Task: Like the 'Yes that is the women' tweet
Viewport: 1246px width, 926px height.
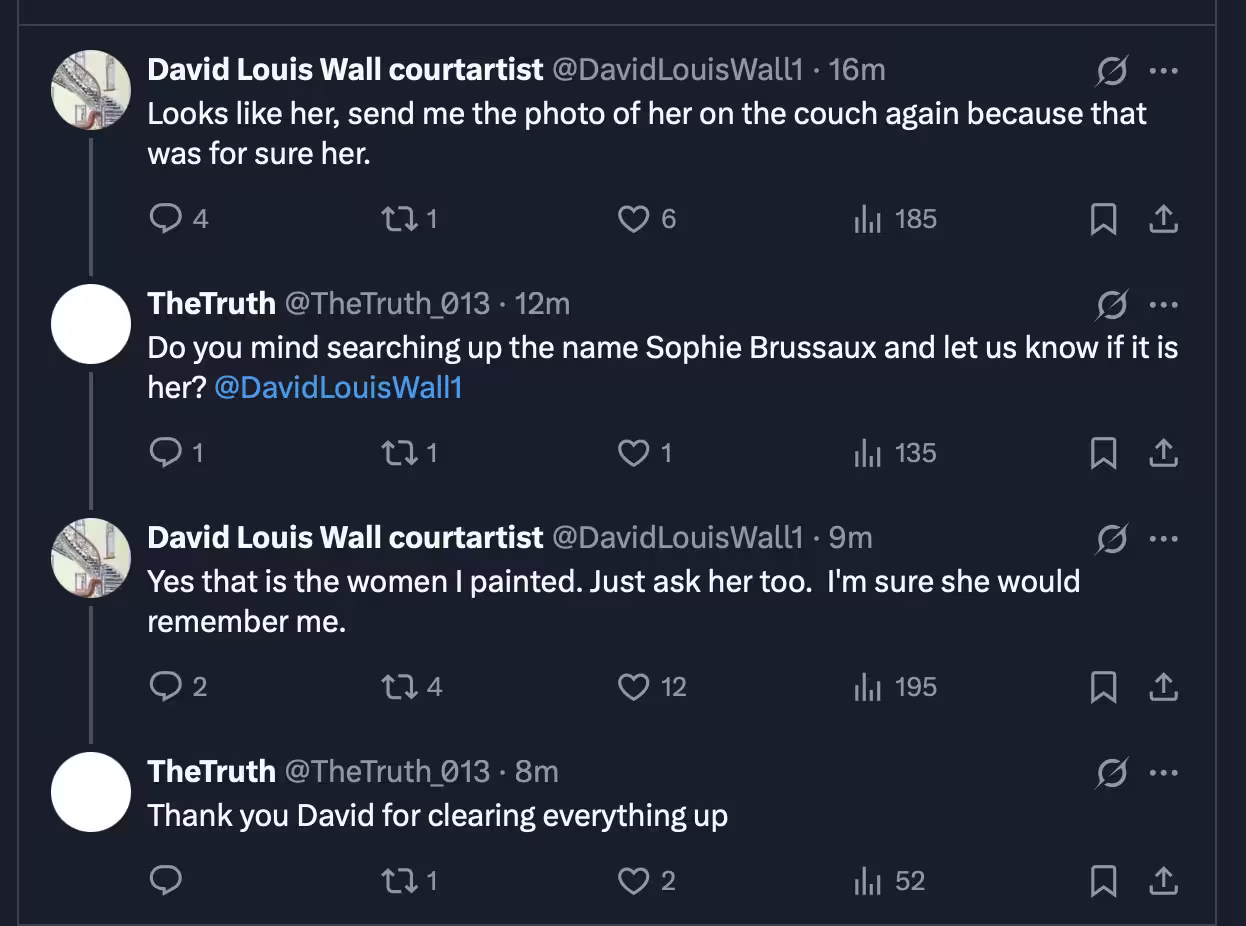Action: click(633, 687)
